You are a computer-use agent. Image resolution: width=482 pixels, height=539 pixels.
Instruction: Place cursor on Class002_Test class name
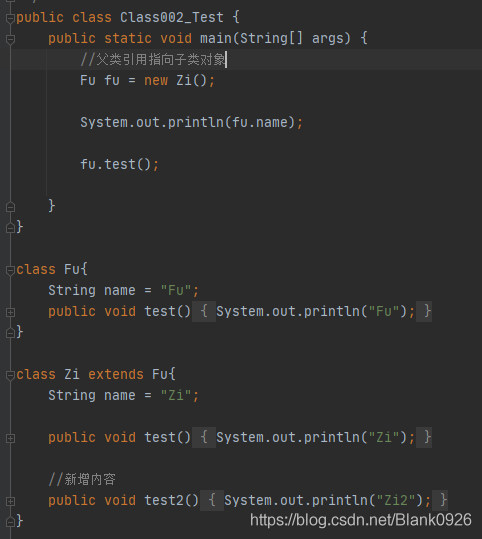172,17
